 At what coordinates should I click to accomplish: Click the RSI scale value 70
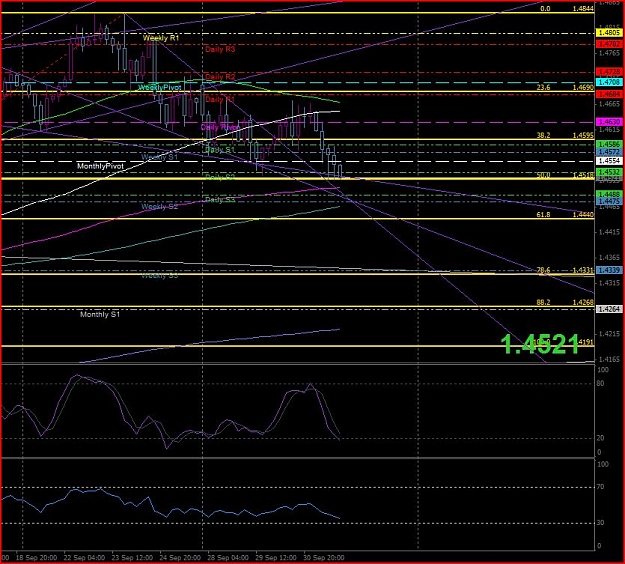tap(602, 487)
